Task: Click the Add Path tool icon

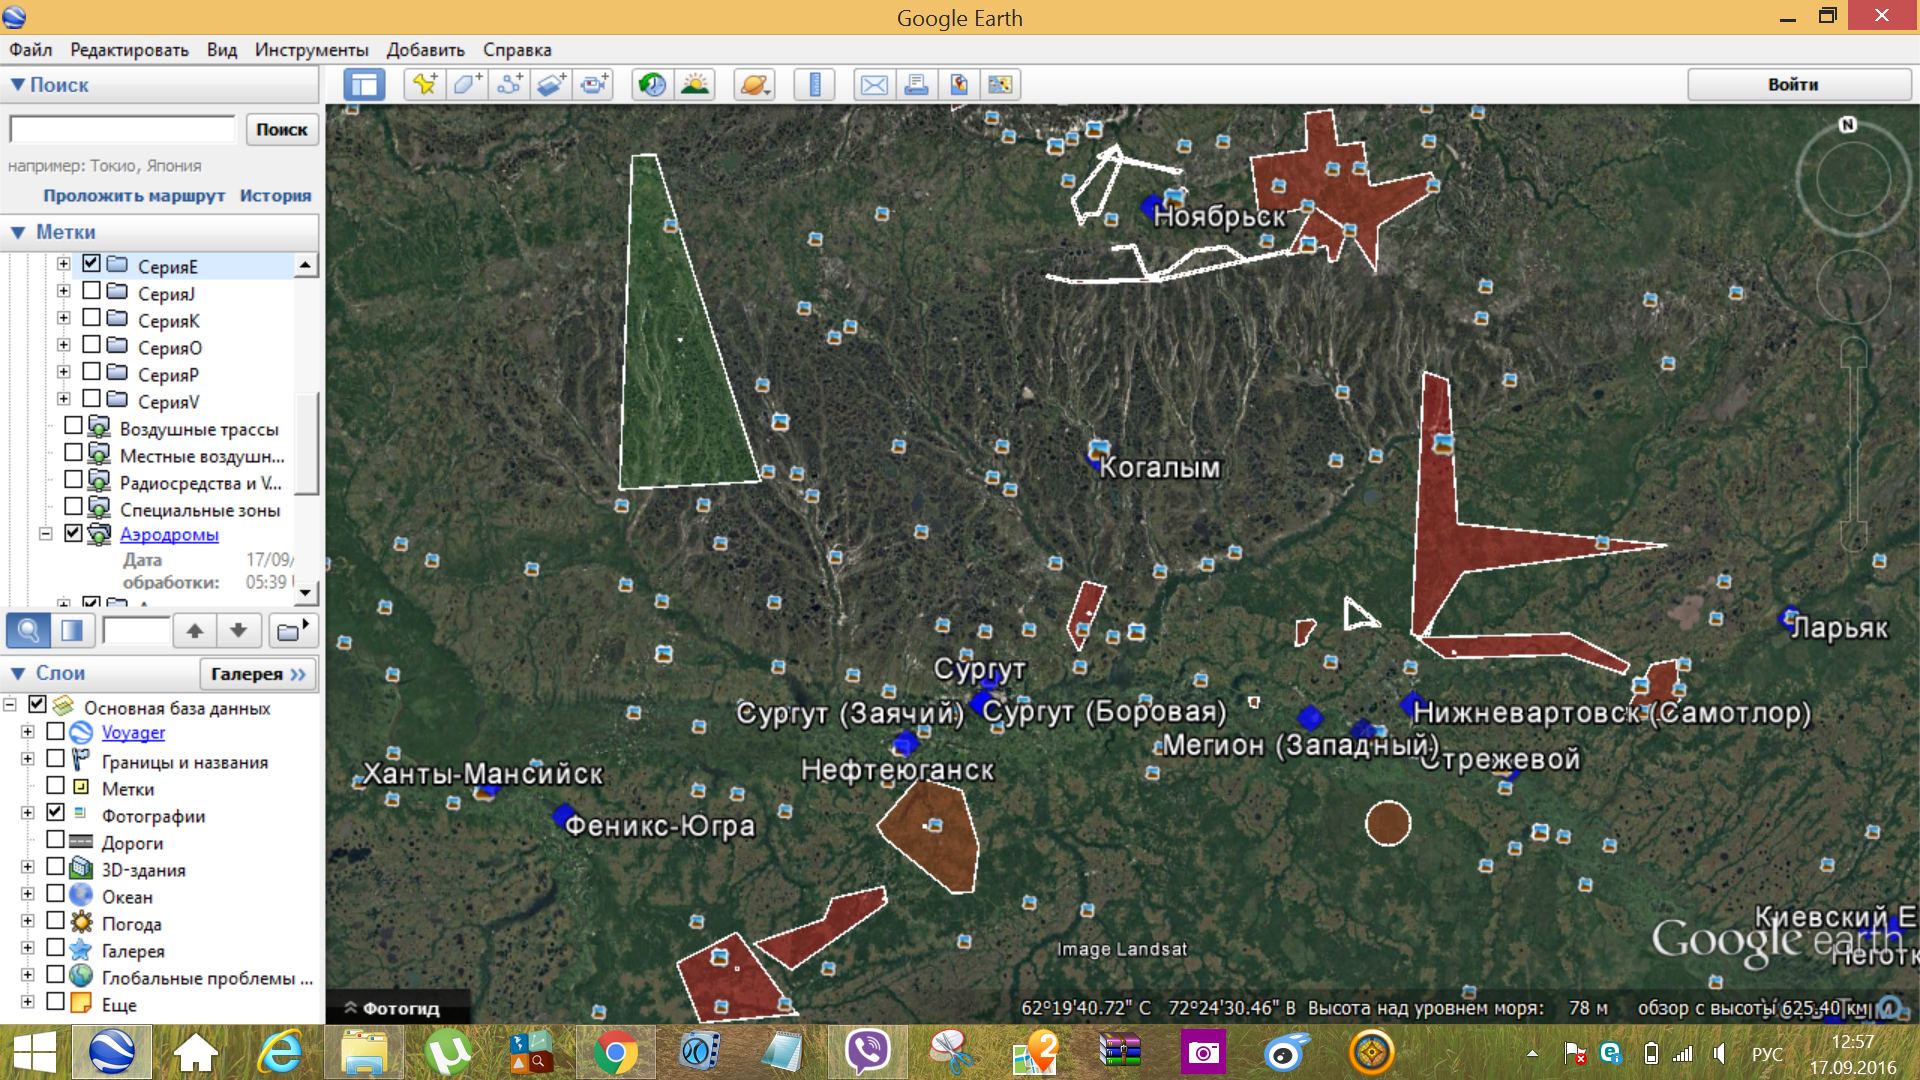Action: click(509, 85)
